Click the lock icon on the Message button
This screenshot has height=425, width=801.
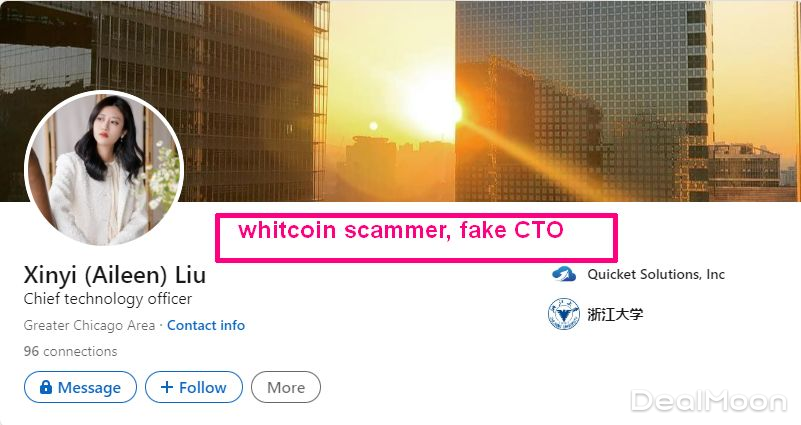point(45,387)
